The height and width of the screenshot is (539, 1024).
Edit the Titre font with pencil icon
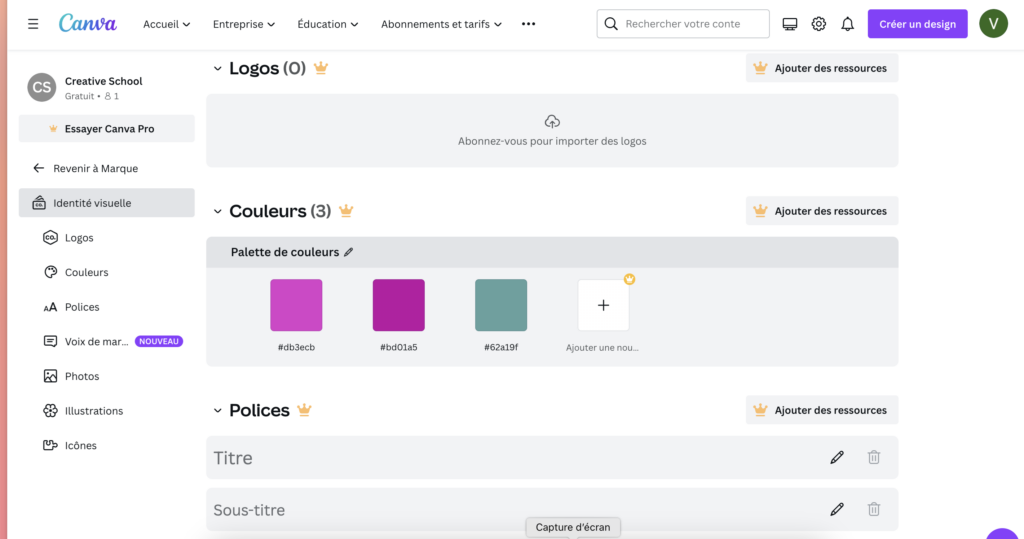pos(837,458)
